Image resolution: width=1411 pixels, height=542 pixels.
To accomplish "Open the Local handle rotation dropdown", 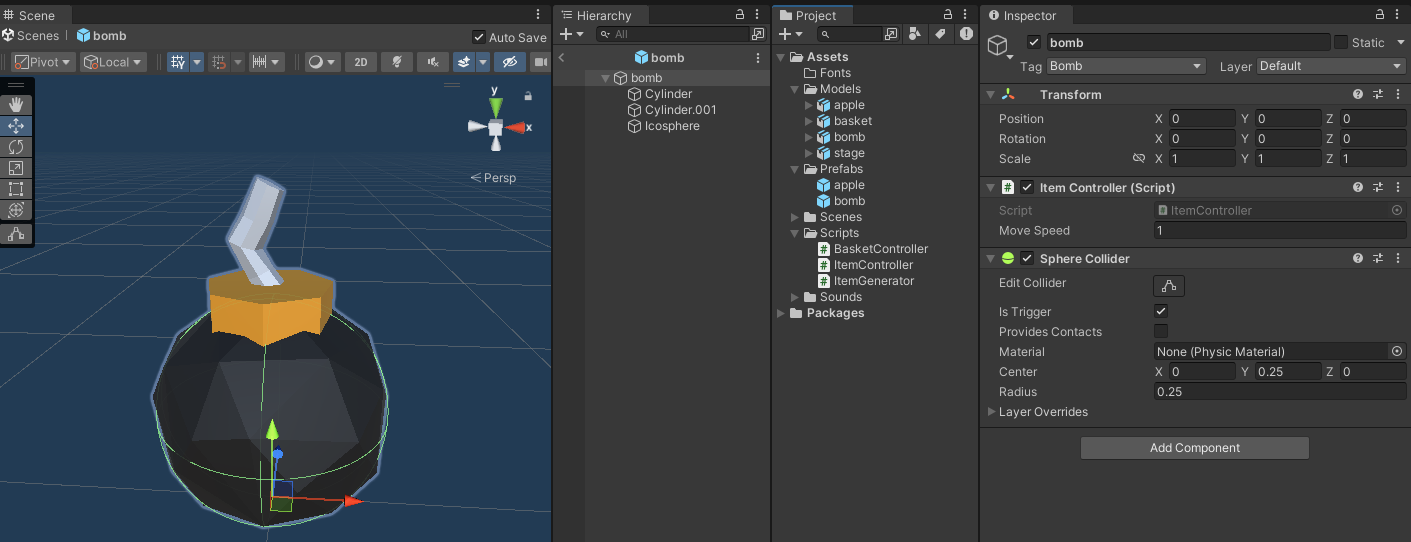I will click(113, 62).
